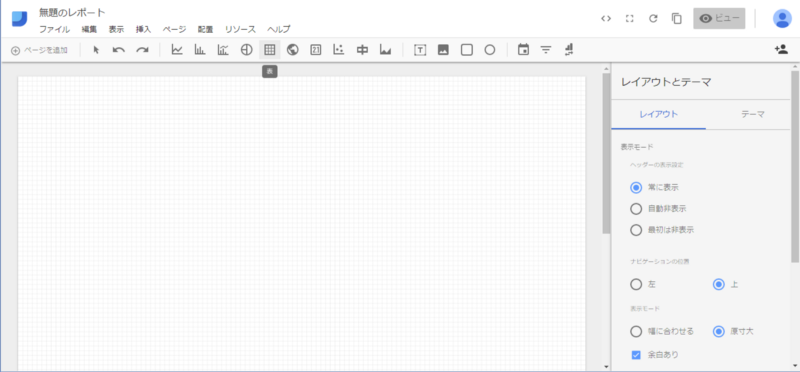Switch to the レイアウト tab
Screen dimensions: 800x372
(x=659, y=114)
